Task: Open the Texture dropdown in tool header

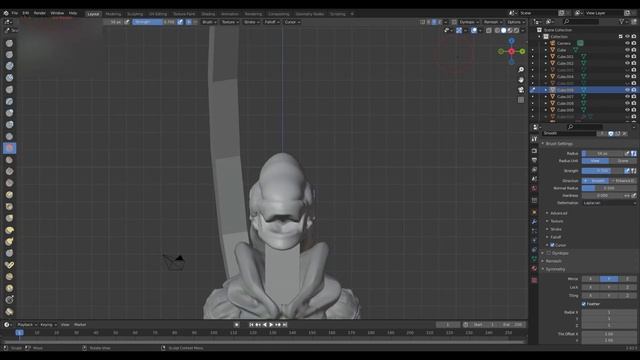Action: [x=230, y=22]
